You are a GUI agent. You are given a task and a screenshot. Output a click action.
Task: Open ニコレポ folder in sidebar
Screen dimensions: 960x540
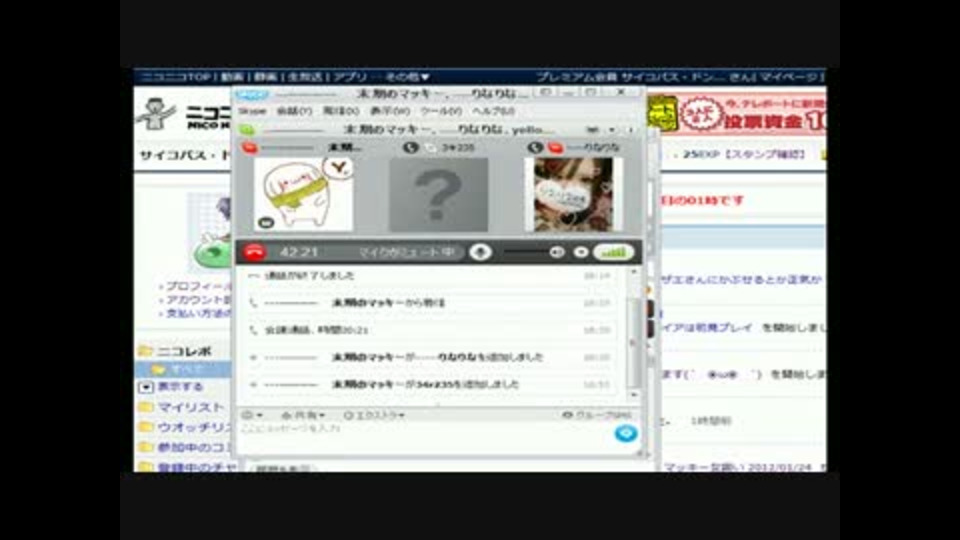(x=184, y=351)
